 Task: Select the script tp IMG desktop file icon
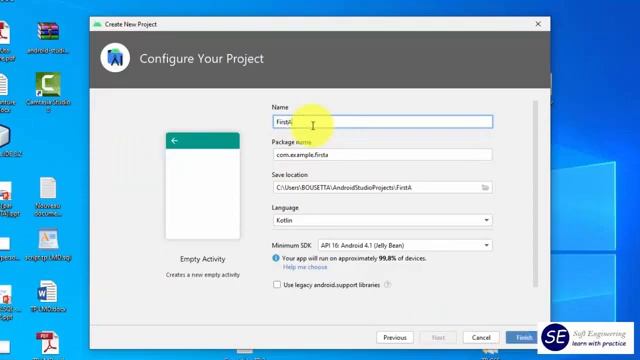point(48,245)
